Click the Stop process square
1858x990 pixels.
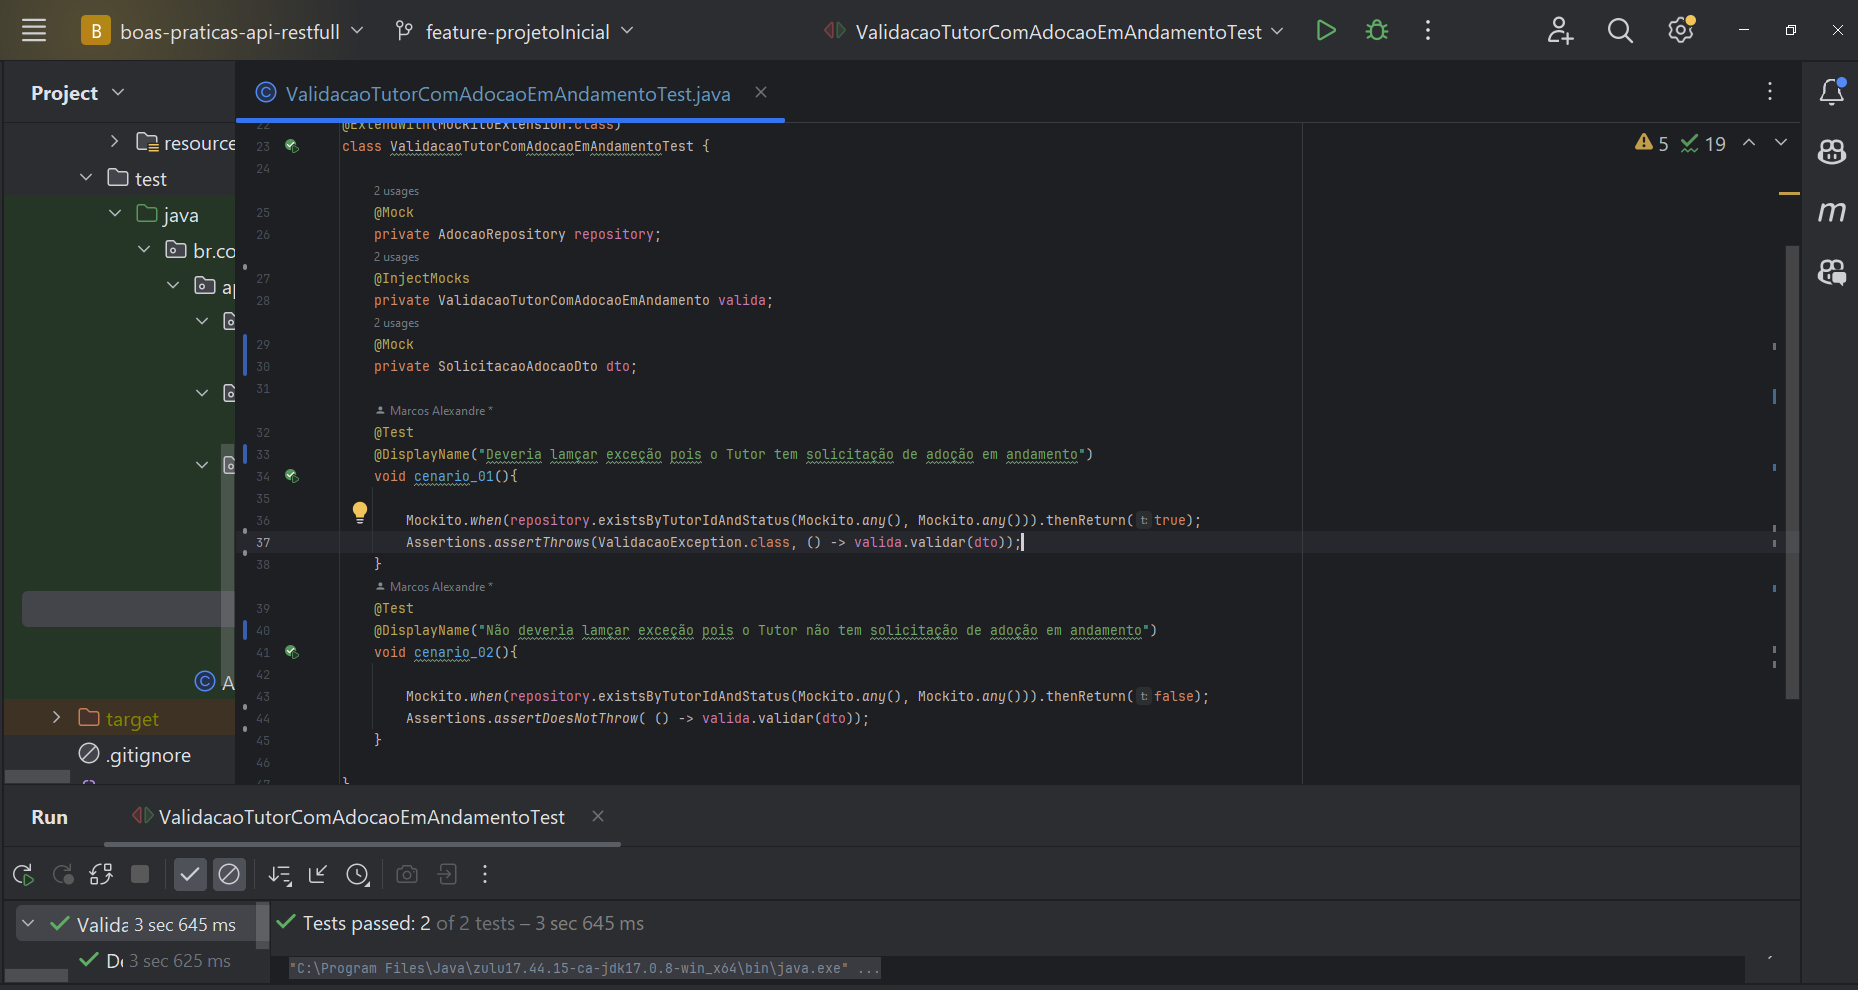(x=140, y=875)
